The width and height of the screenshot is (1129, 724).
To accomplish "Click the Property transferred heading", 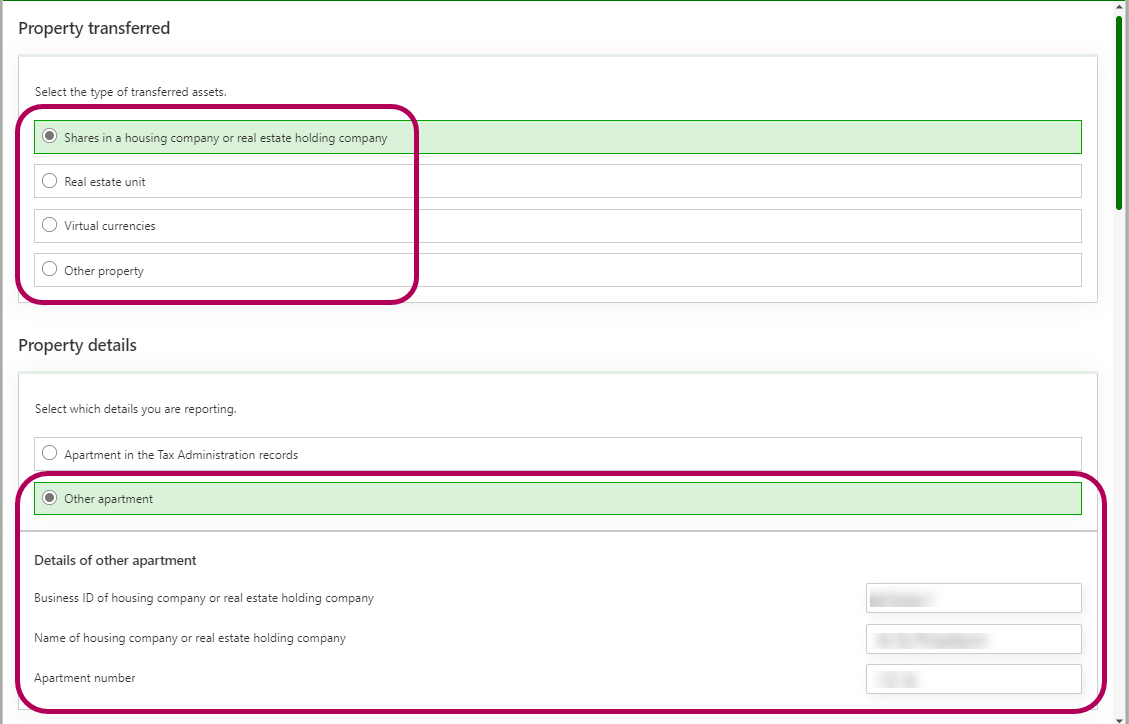I will pos(94,28).
